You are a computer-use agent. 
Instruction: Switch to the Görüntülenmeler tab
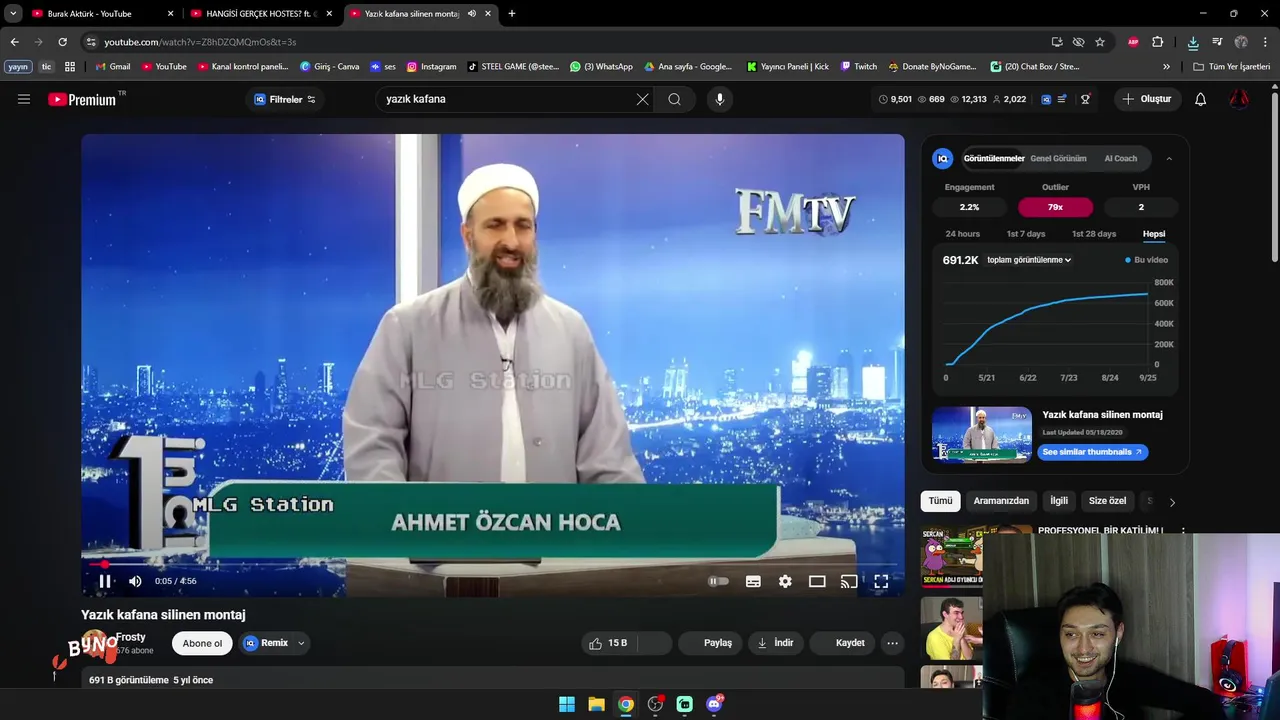[x=994, y=159]
